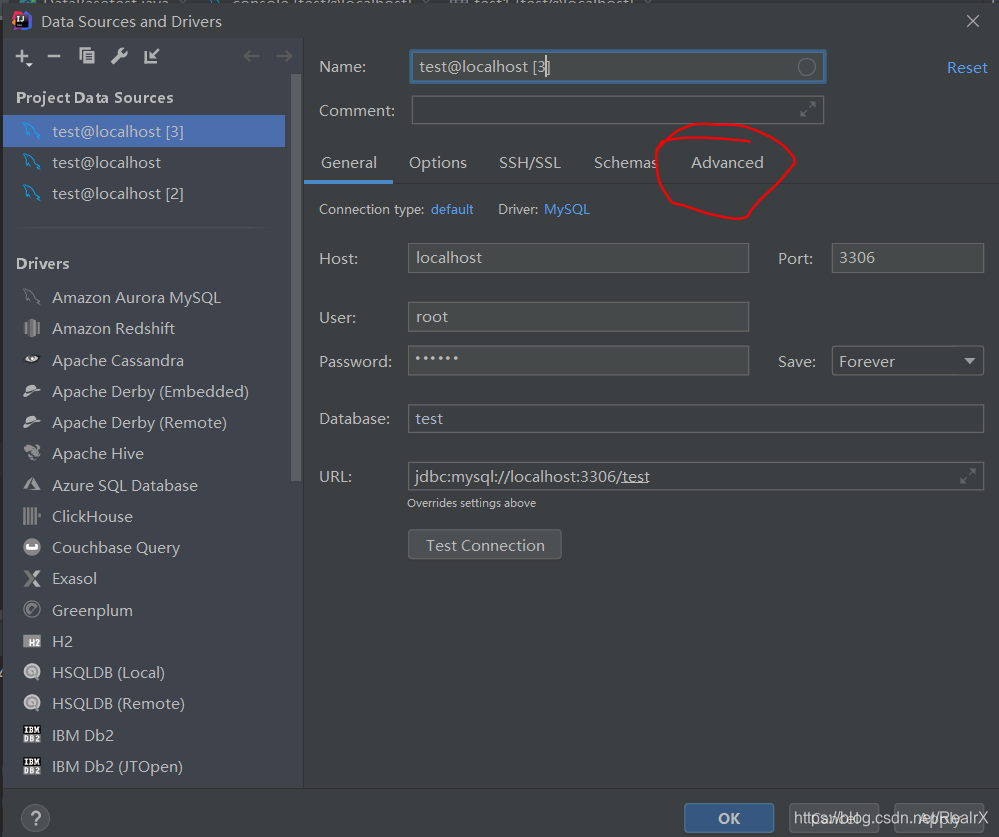Expand the Comment field editor
Image resolution: width=999 pixels, height=837 pixels.
[808, 110]
